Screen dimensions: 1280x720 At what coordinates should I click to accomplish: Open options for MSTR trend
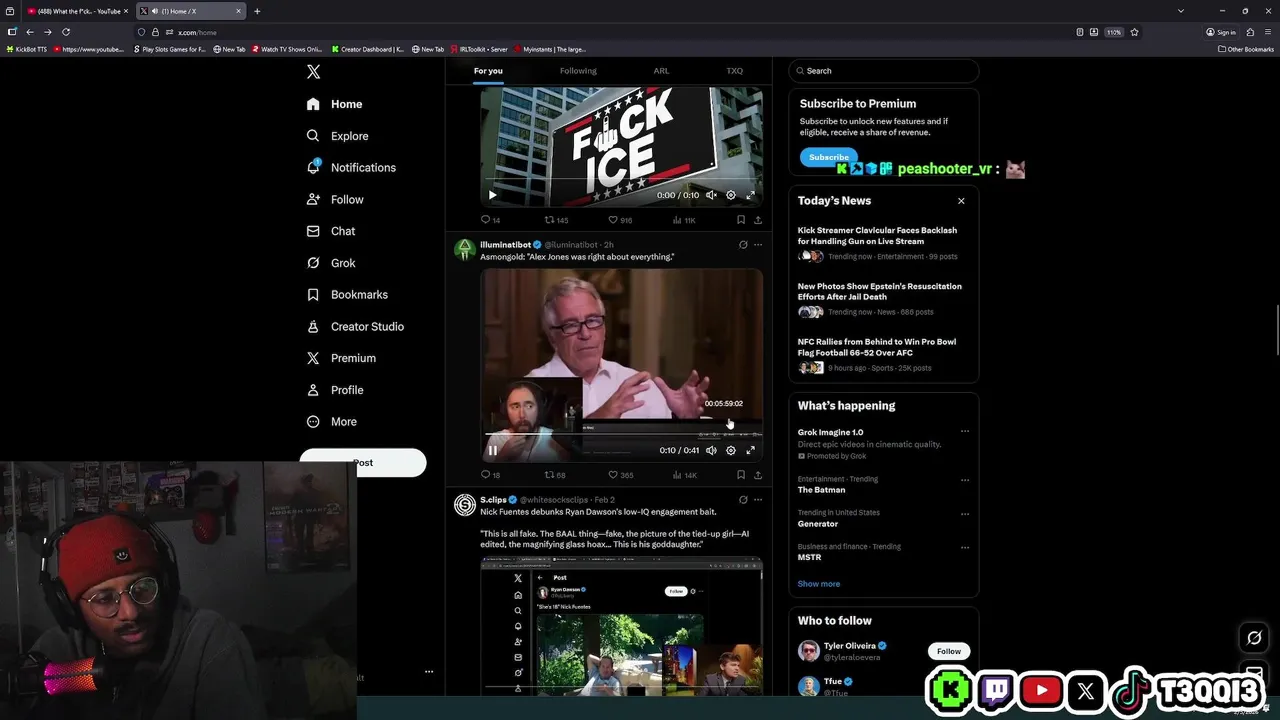[x=965, y=548]
